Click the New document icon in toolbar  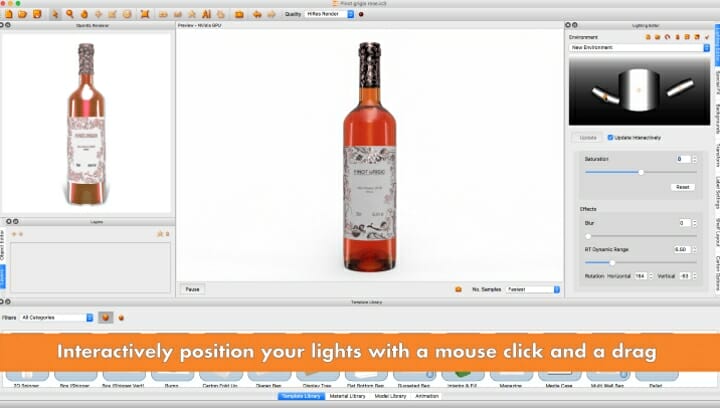8,14
